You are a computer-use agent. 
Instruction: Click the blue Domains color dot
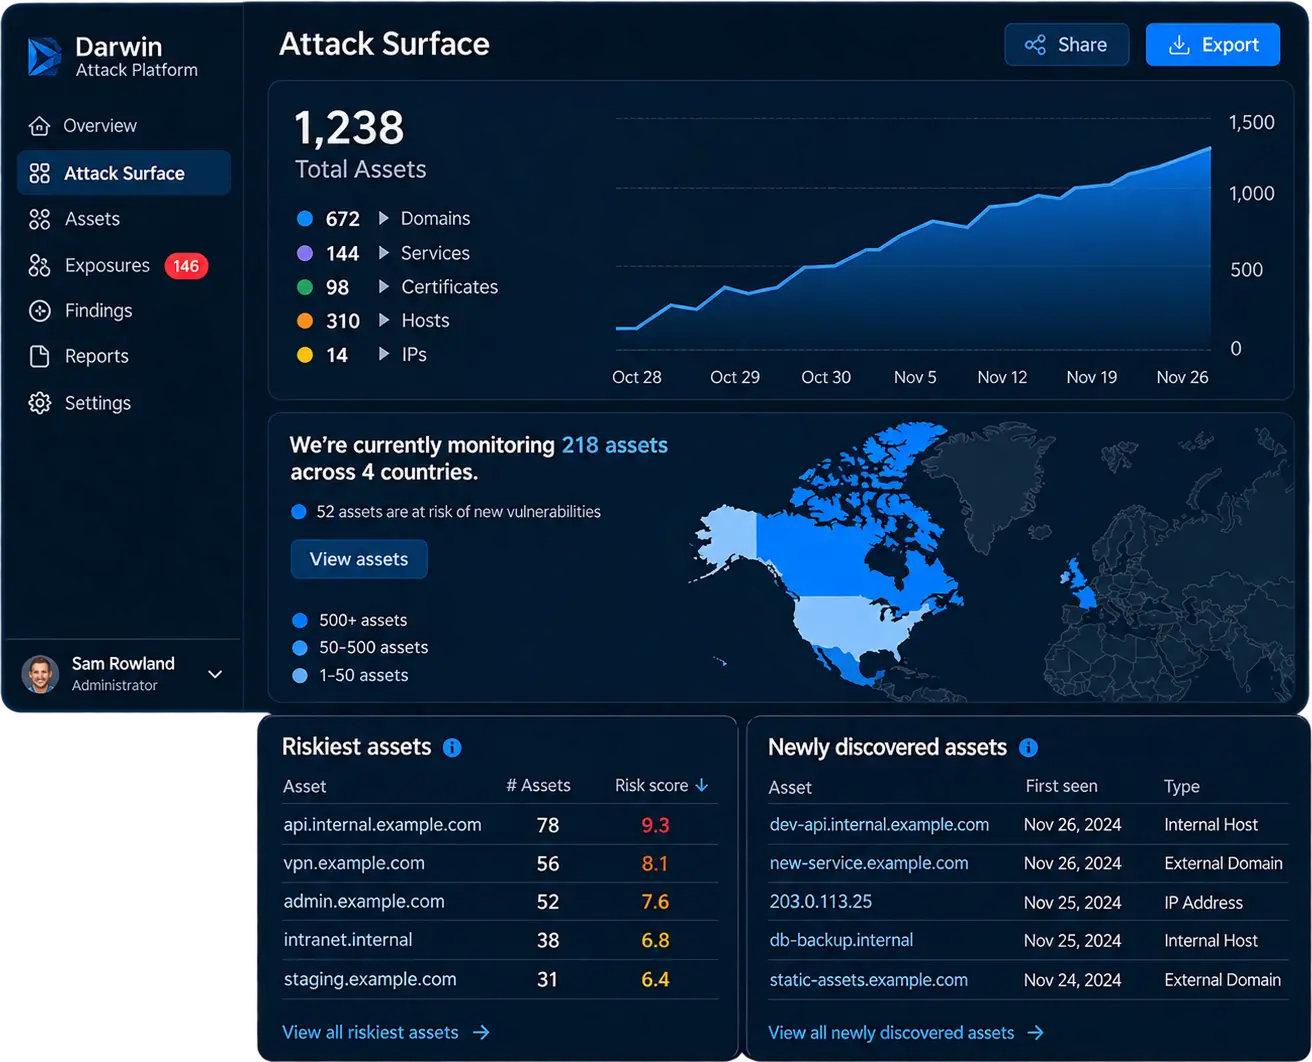(305, 218)
